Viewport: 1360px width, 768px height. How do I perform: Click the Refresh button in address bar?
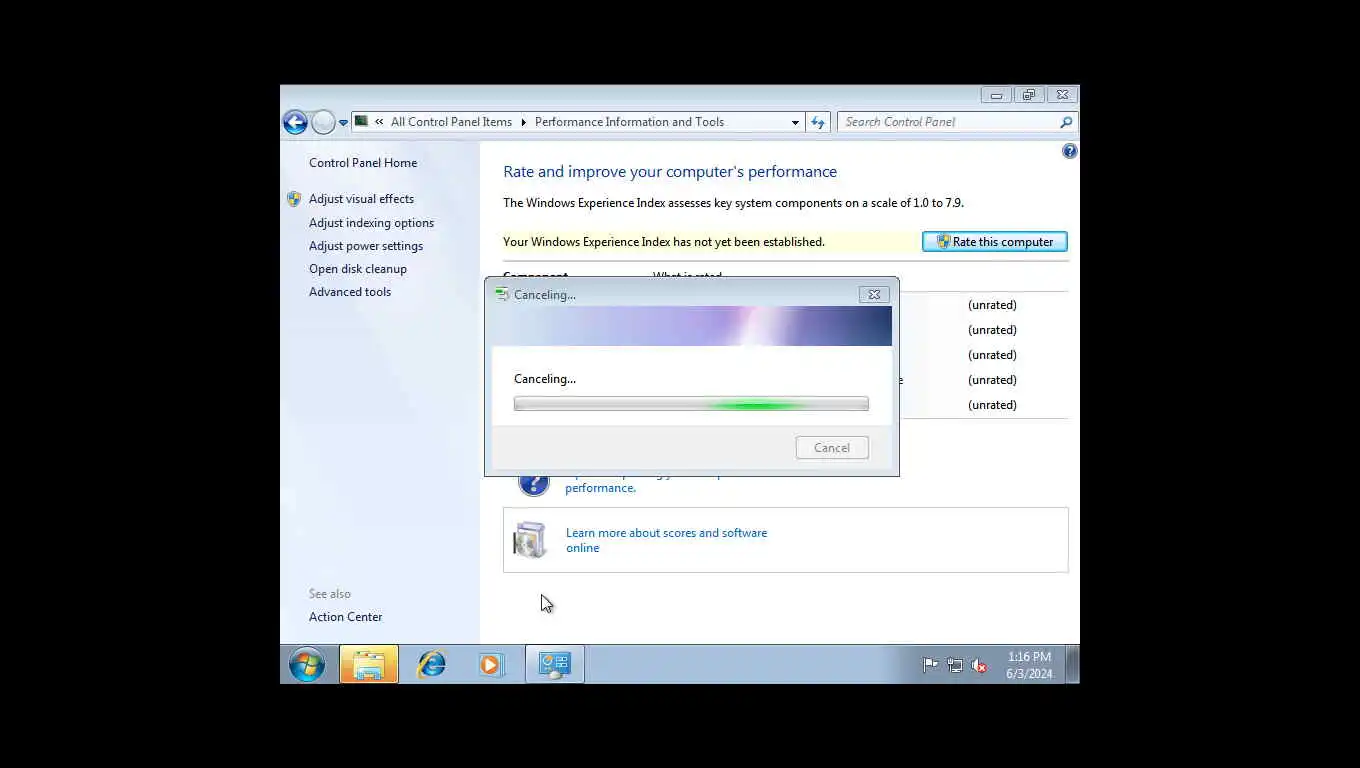tap(818, 122)
